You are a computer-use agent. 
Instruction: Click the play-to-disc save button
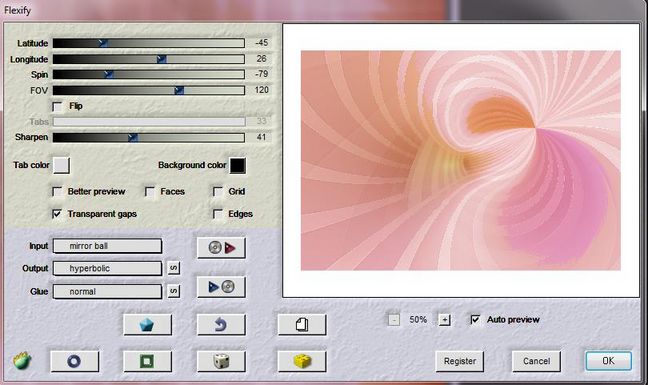[x=221, y=287]
